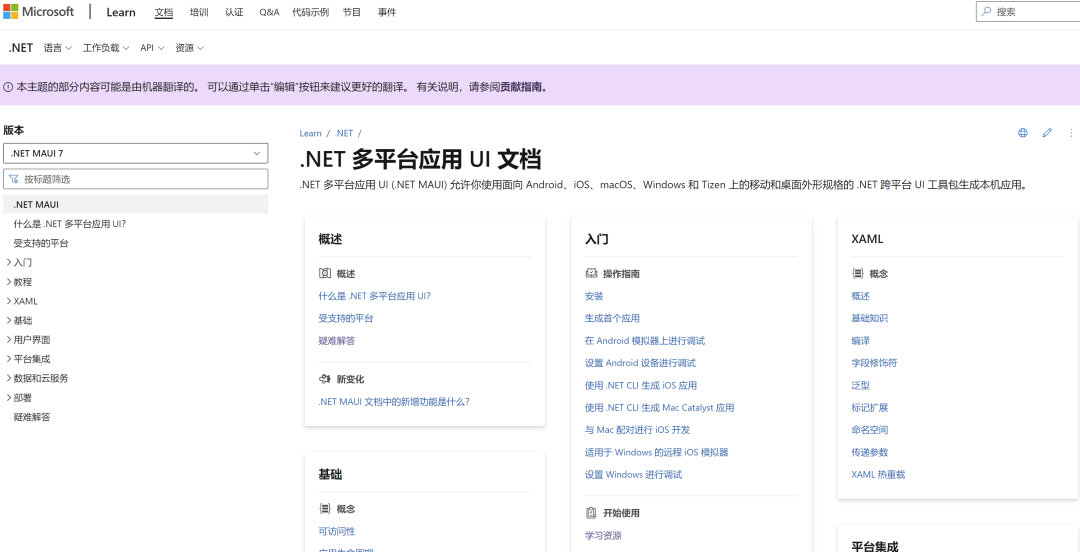Open the 节目 menu item

(x=352, y=12)
